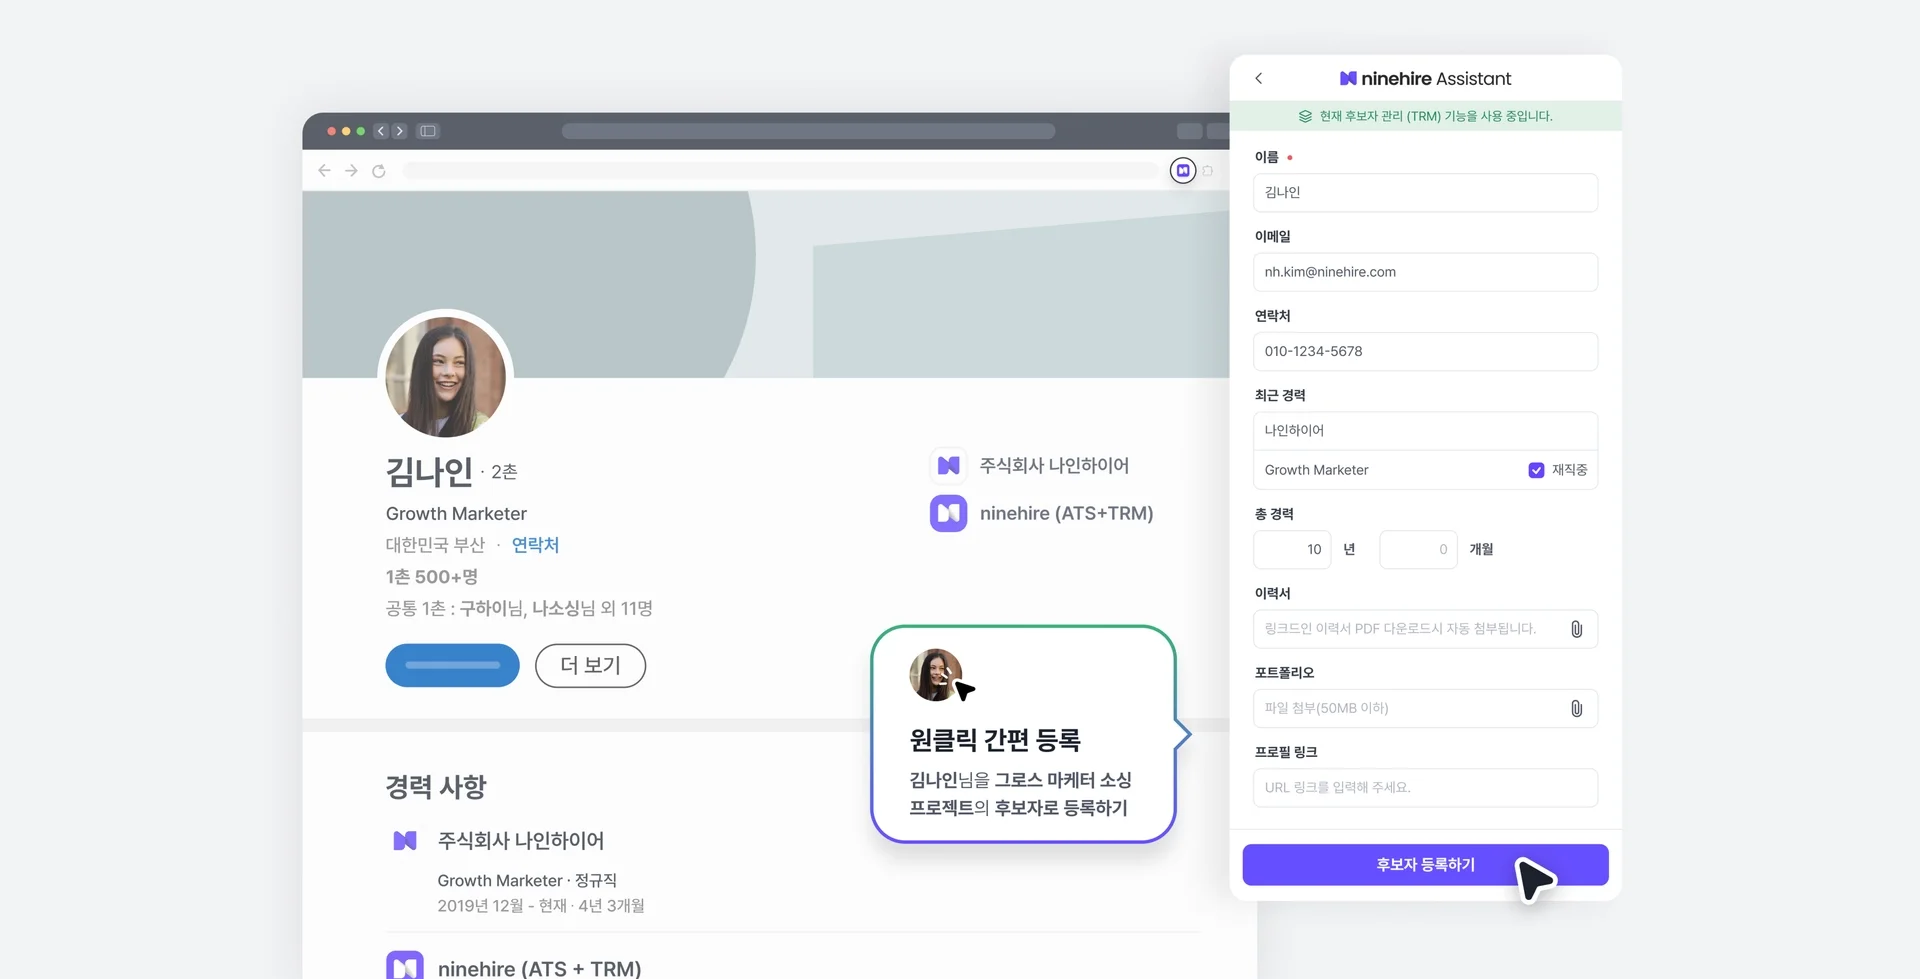The width and height of the screenshot is (1920, 979).
Task: Click the 프로필 링크 URL input field
Action: [x=1425, y=788]
